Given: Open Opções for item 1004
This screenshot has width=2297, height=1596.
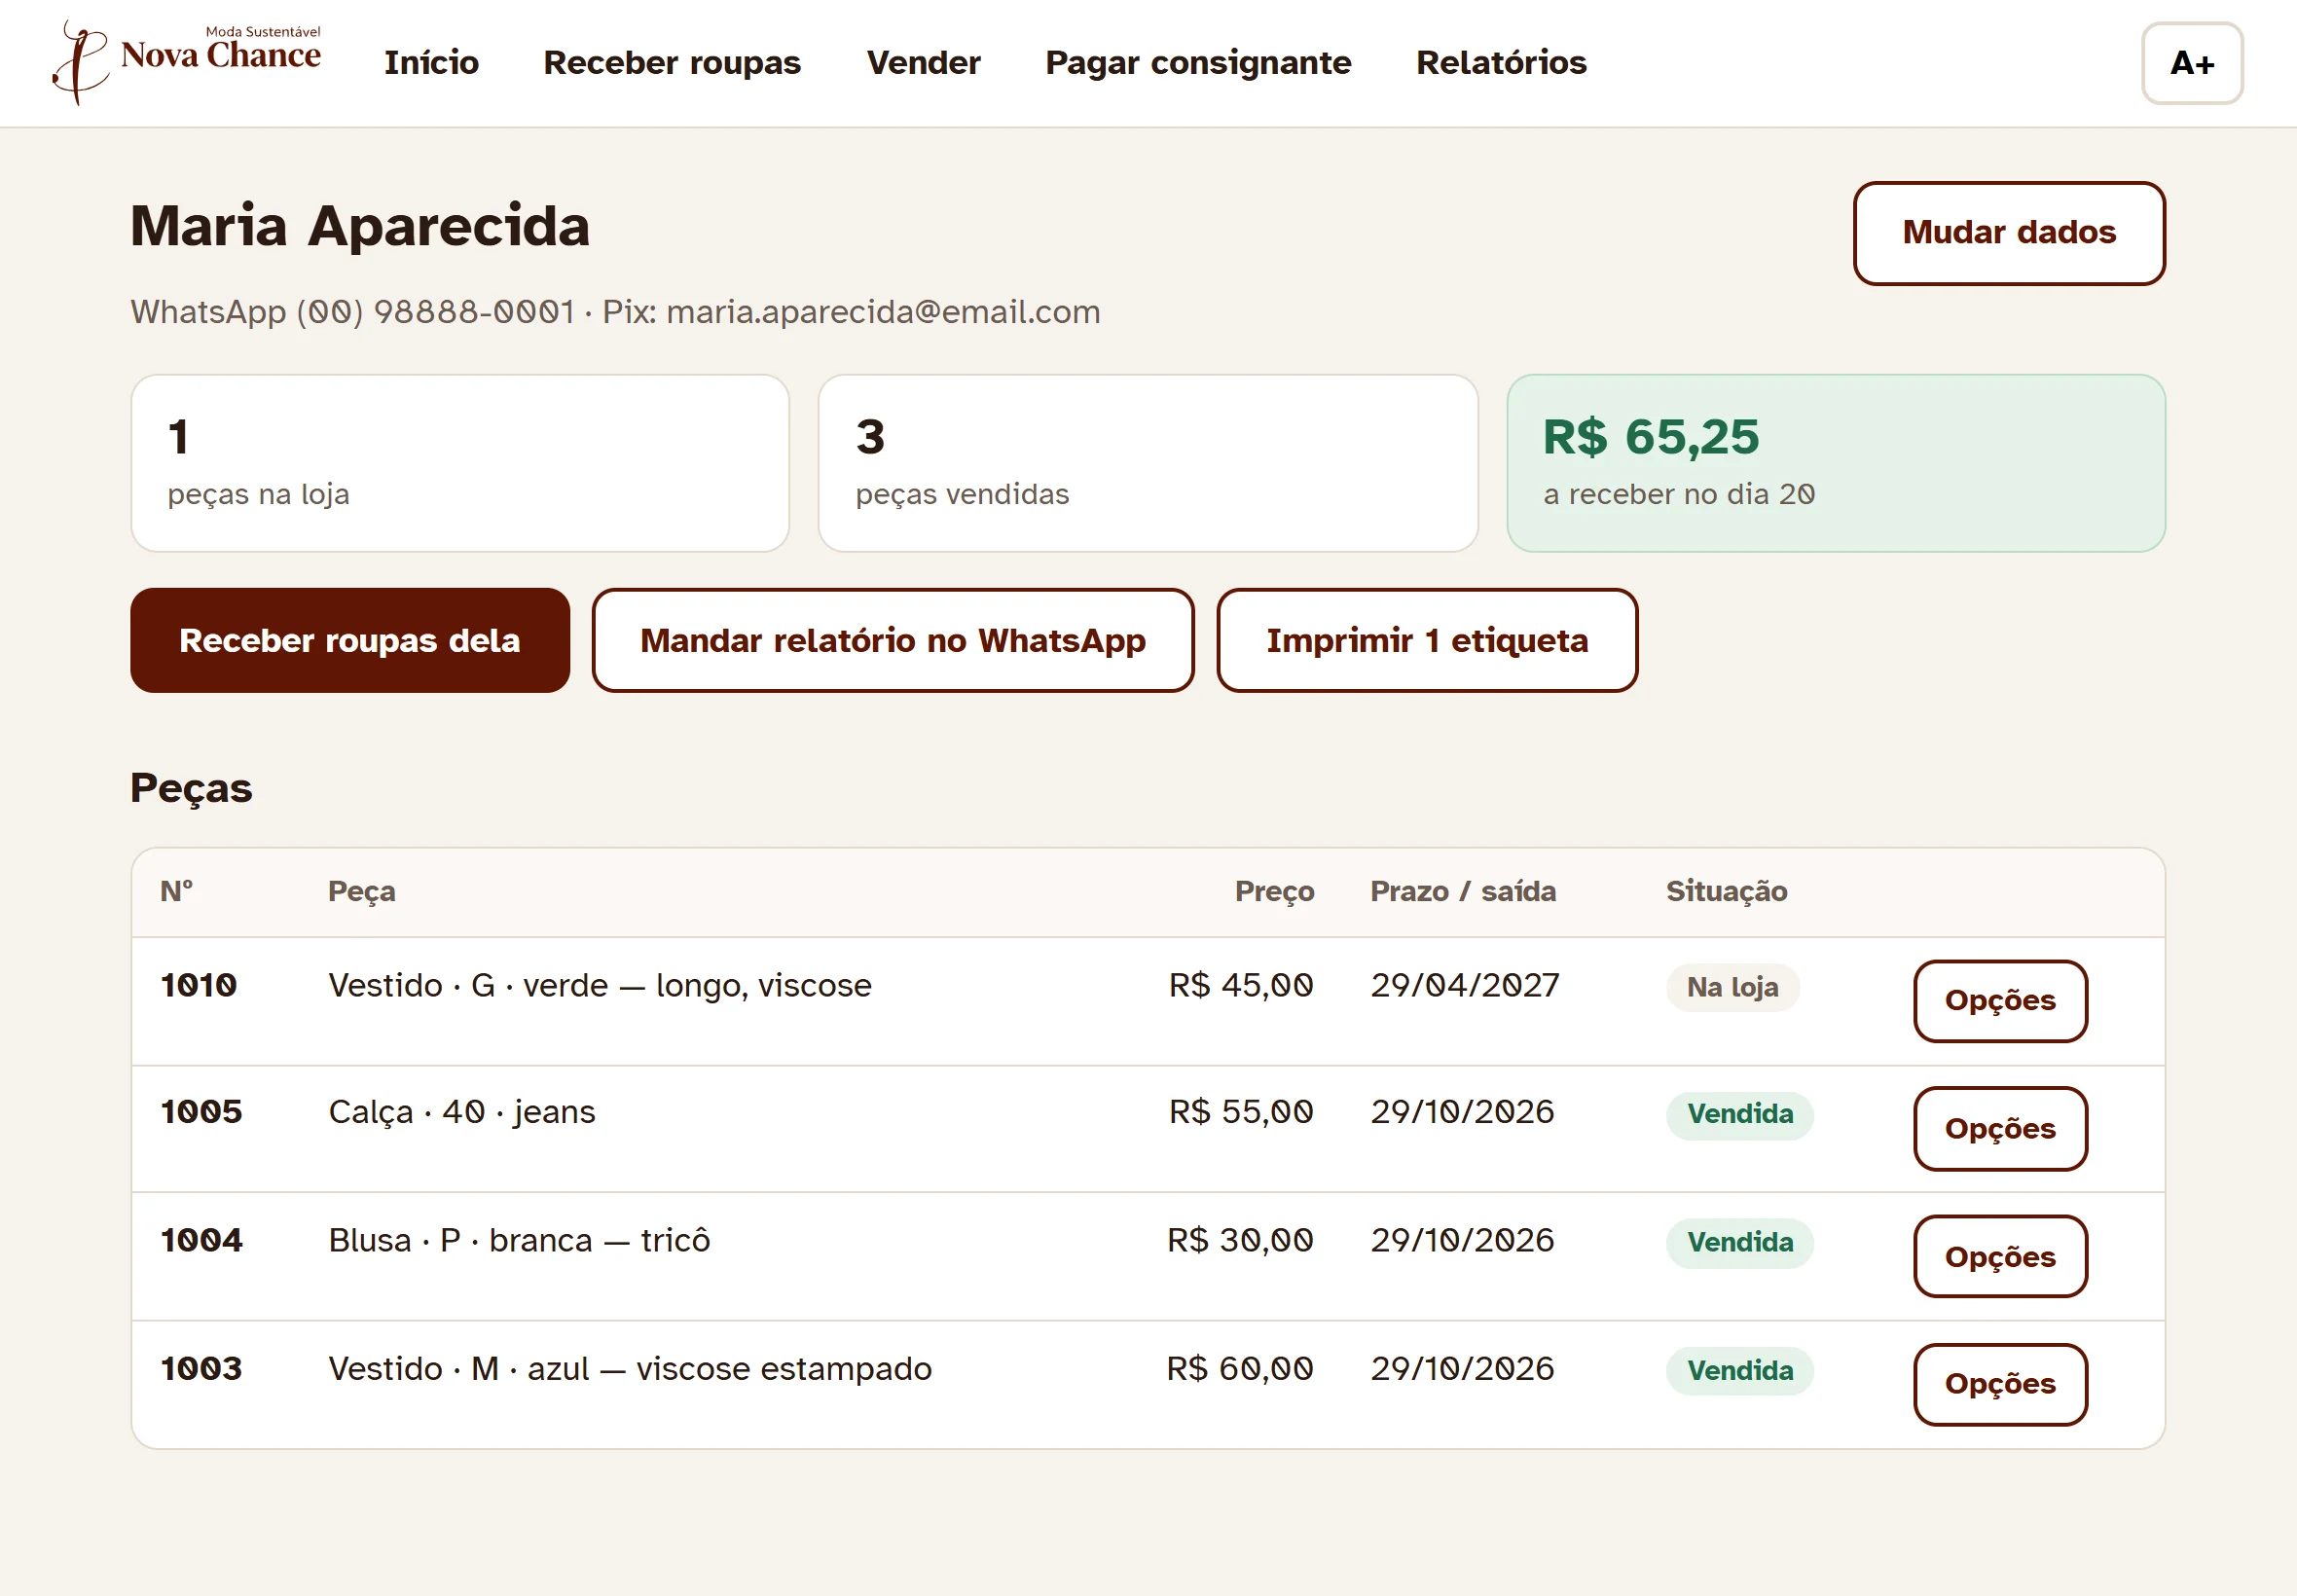Looking at the screenshot, I should click(x=2000, y=1257).
